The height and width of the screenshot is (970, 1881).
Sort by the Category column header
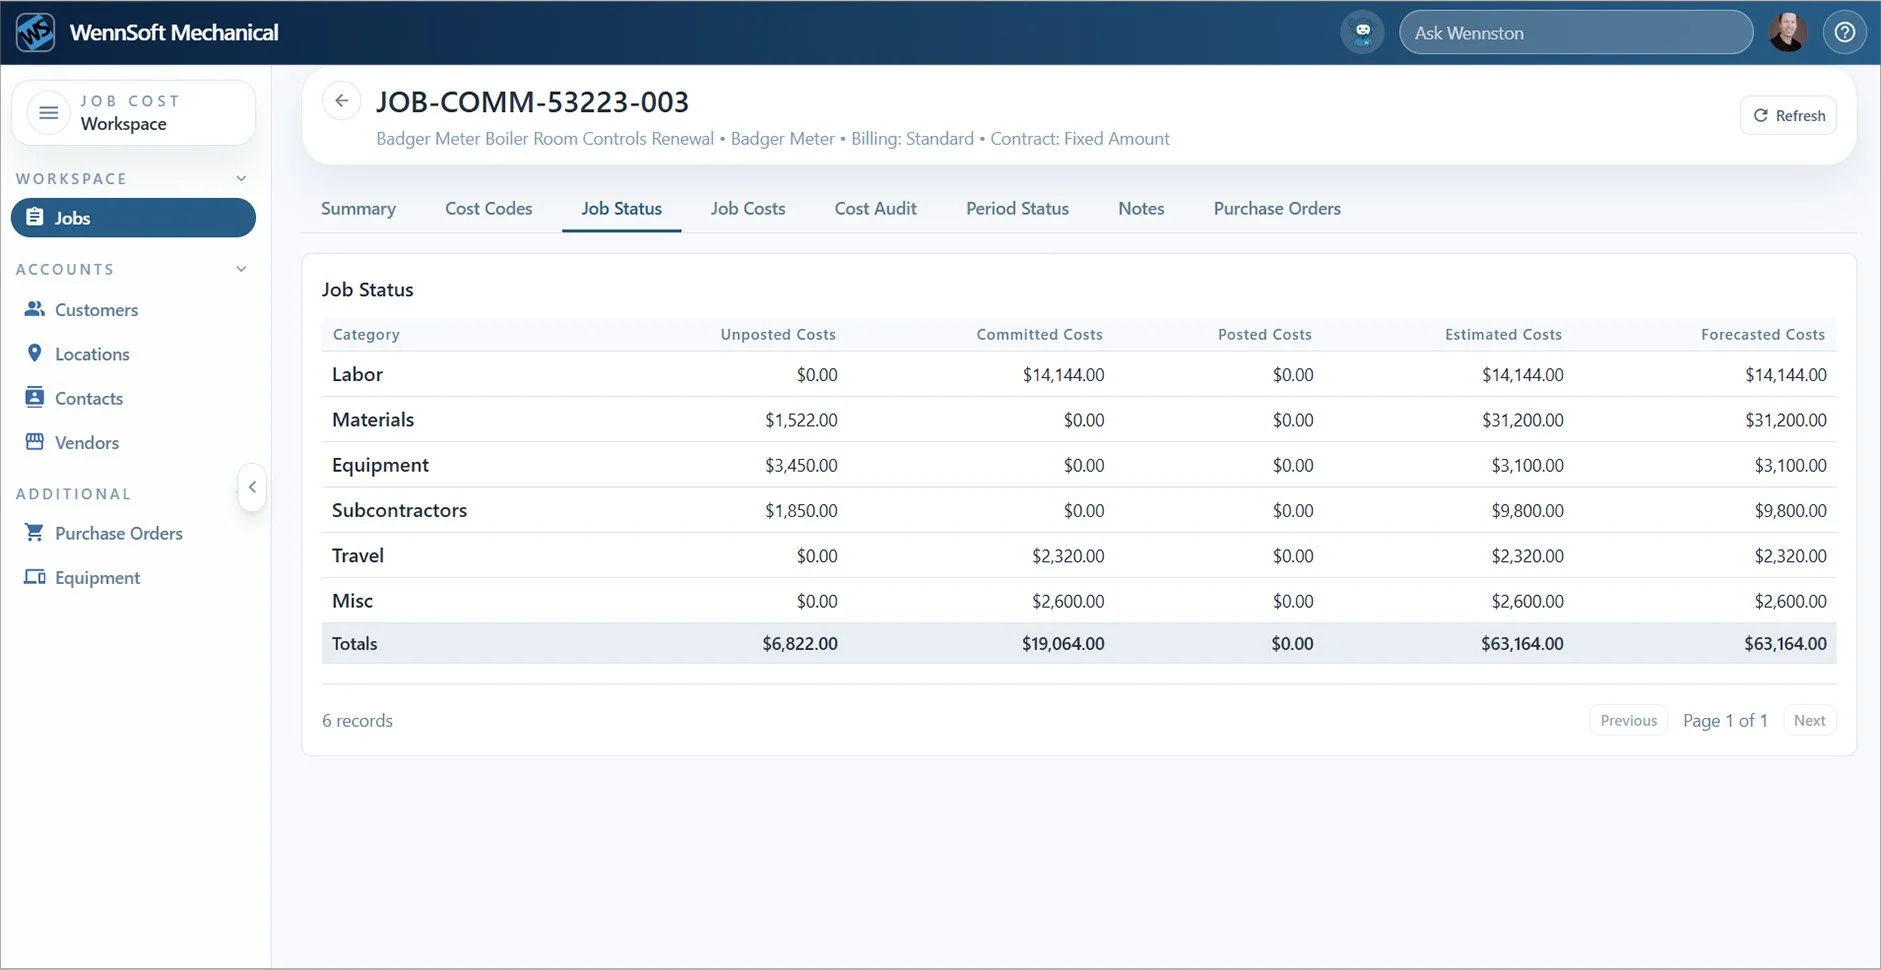366,334
